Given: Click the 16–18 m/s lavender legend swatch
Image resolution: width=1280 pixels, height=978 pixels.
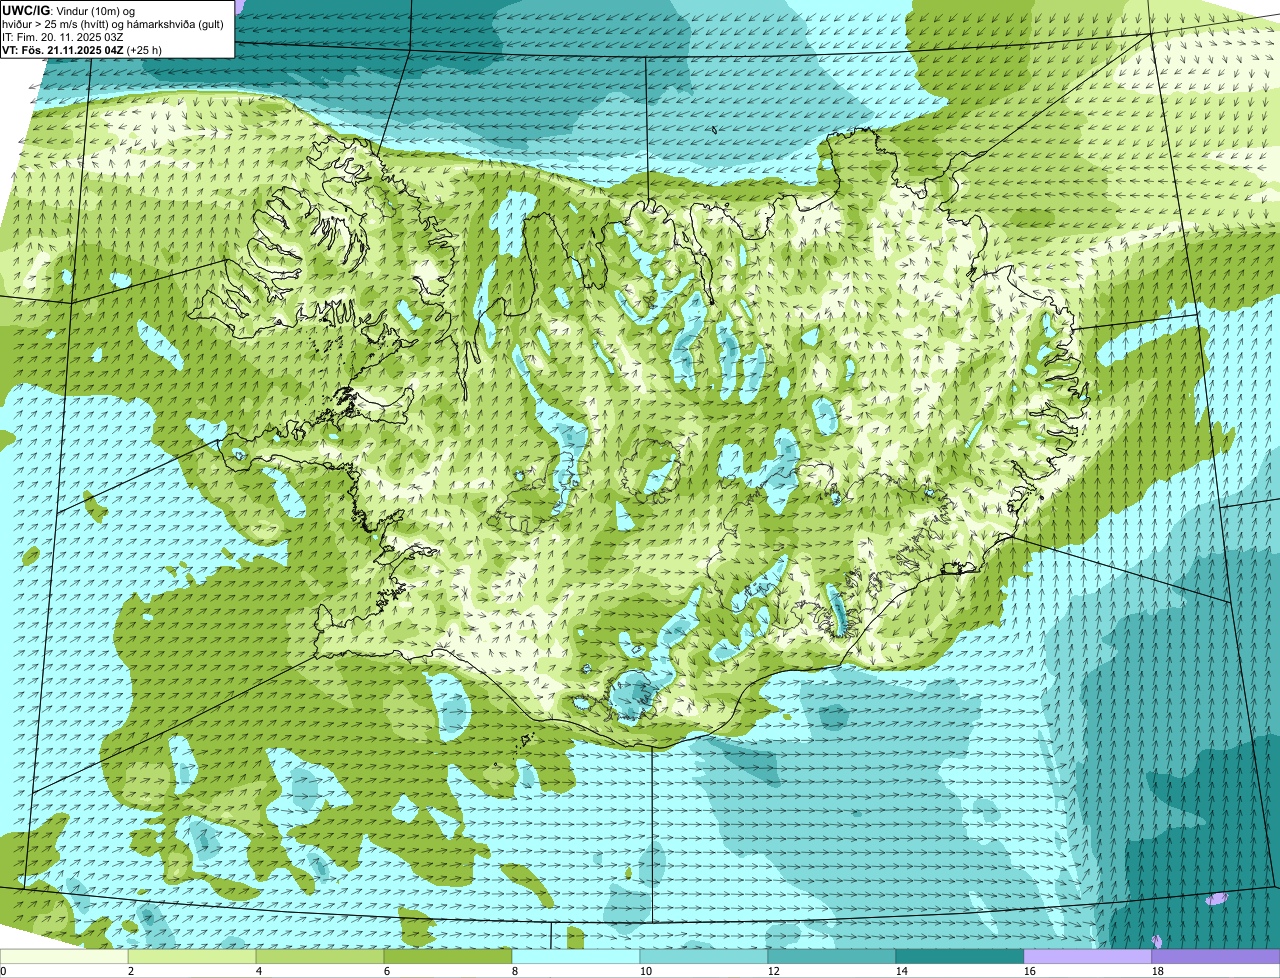Looking at the screenshot, I should (x=1088, y=957).
